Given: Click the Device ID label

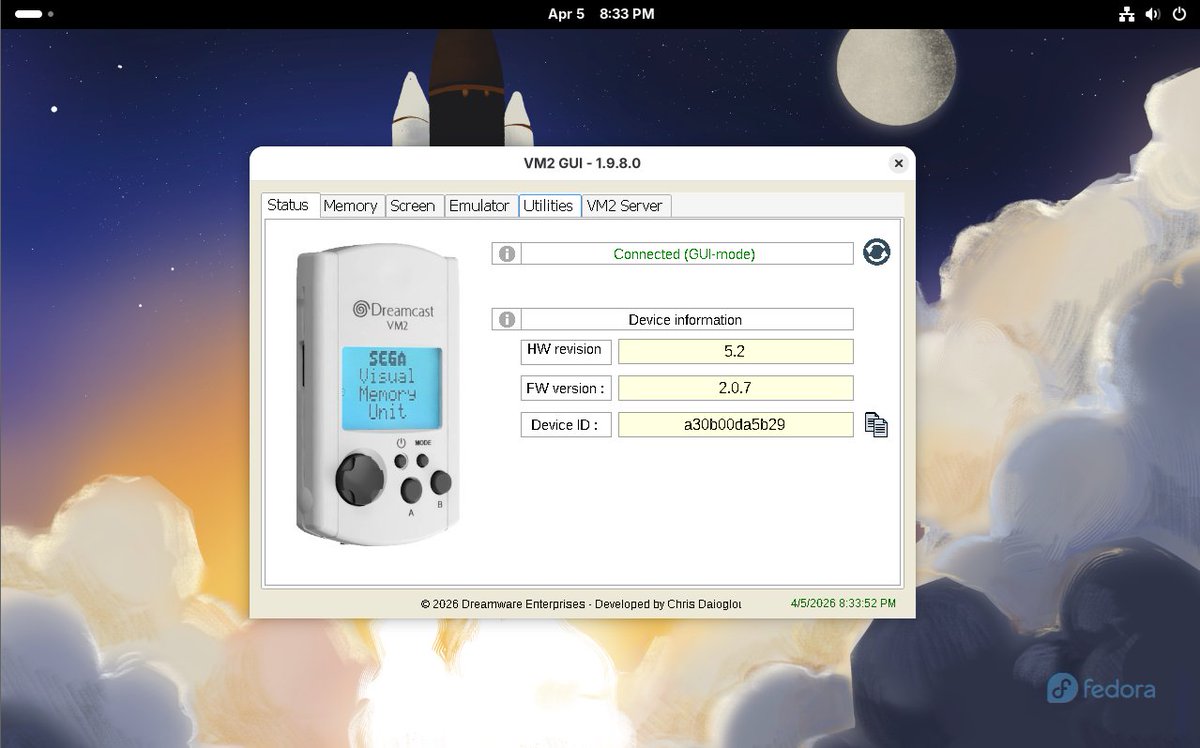Looking at the screenshot, I should (565, 424).
